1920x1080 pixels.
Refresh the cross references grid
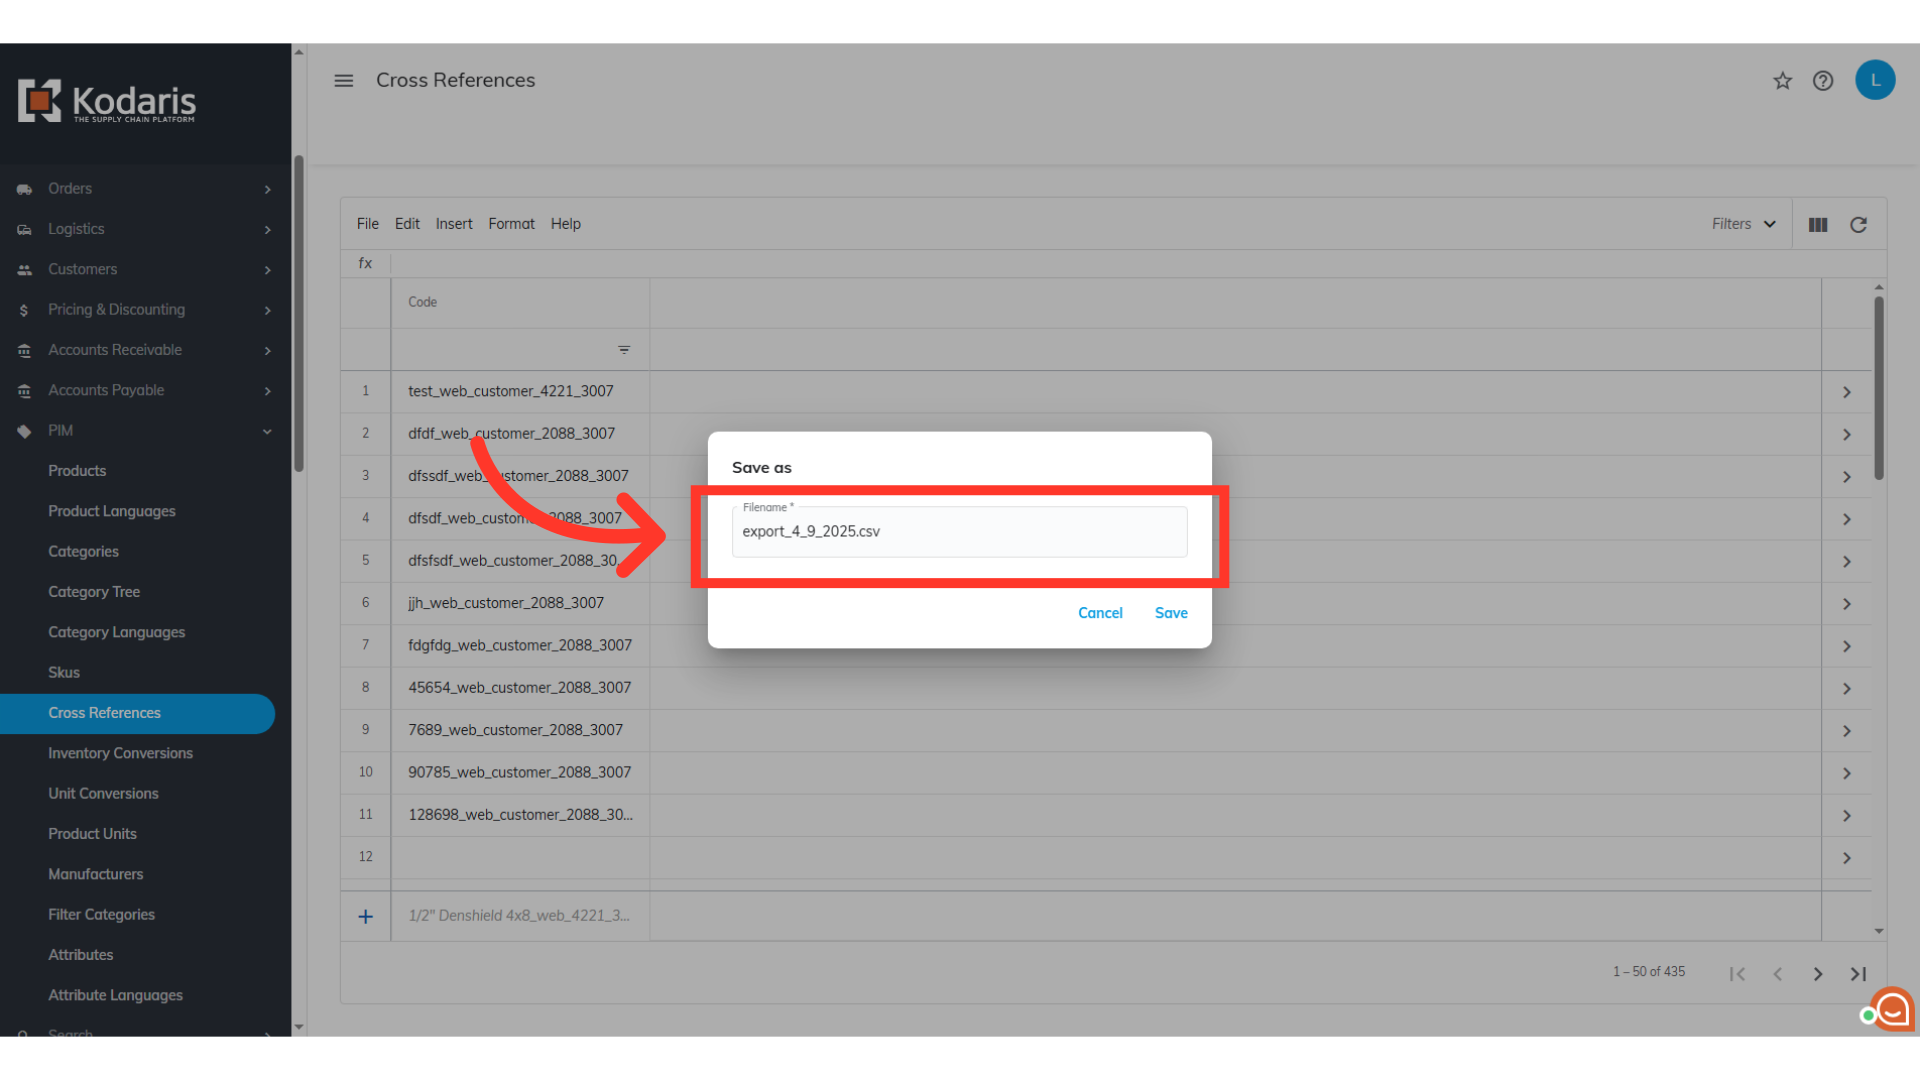pyautogui.click(x=1858, y=225)
